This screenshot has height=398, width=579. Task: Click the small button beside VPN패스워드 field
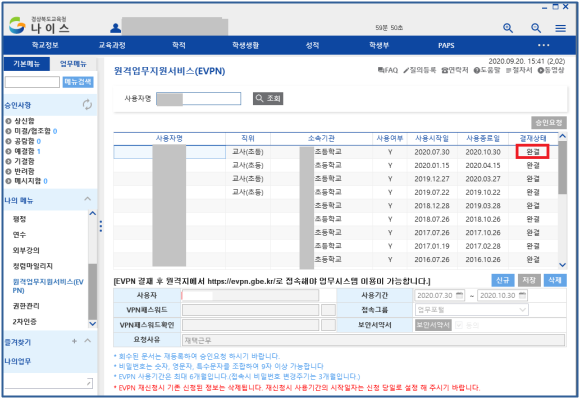pyautogui.click(x=328, y=310)
